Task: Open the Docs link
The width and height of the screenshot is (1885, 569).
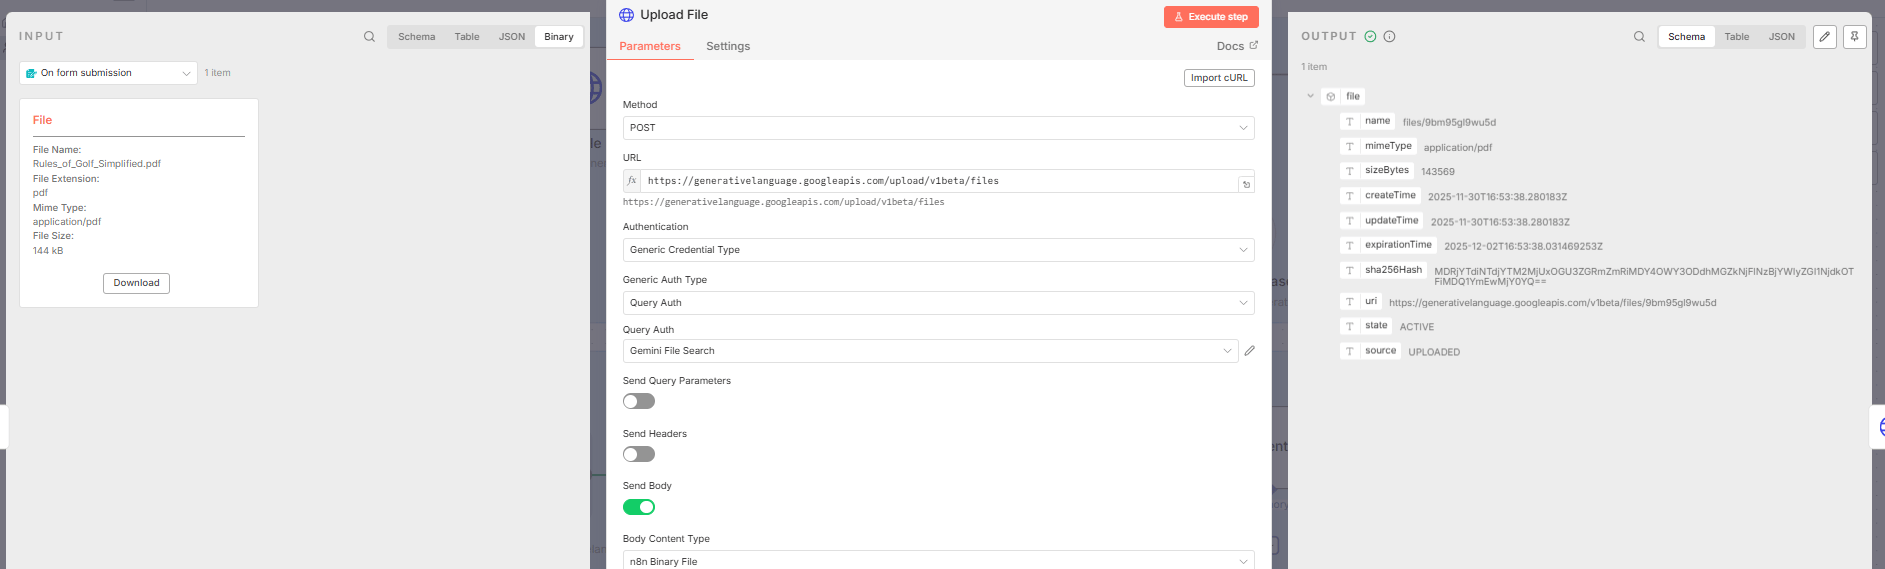Action: (1237, 46)
